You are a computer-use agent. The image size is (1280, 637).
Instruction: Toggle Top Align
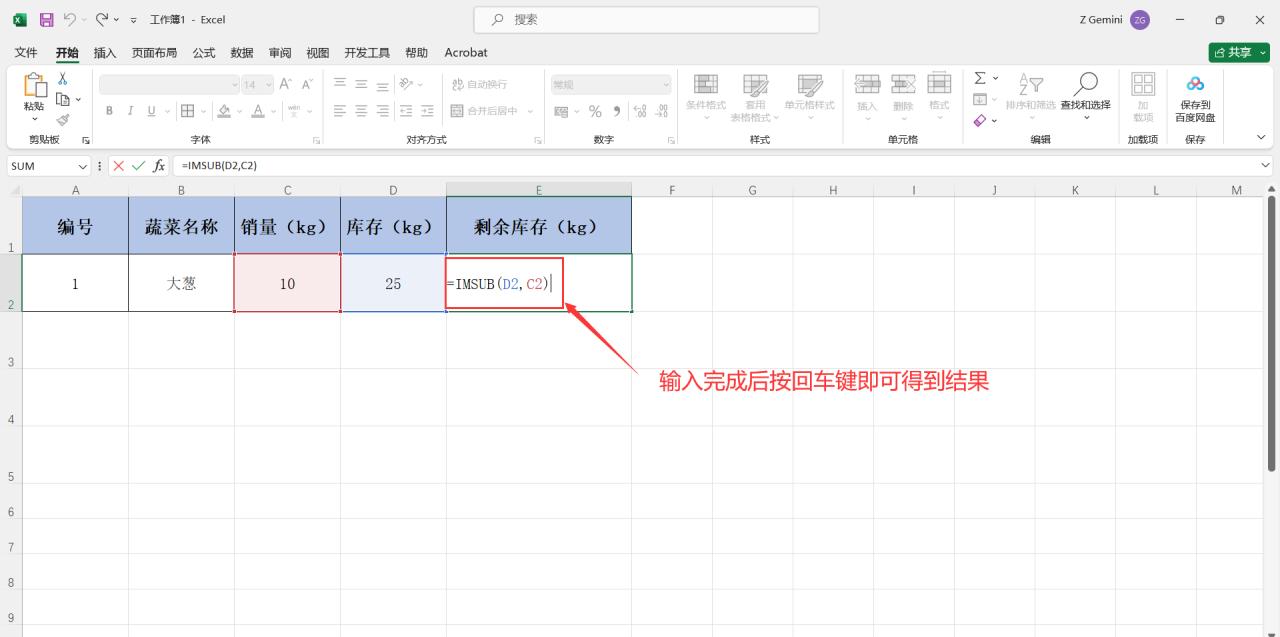[x=340, y=85]
